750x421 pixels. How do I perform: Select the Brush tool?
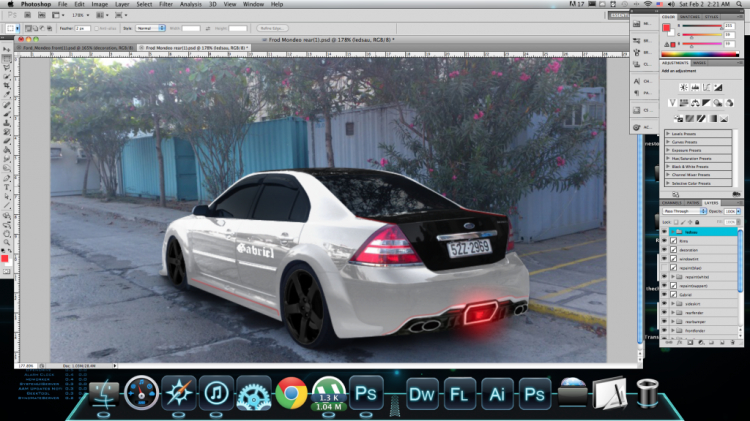[7, 114]
